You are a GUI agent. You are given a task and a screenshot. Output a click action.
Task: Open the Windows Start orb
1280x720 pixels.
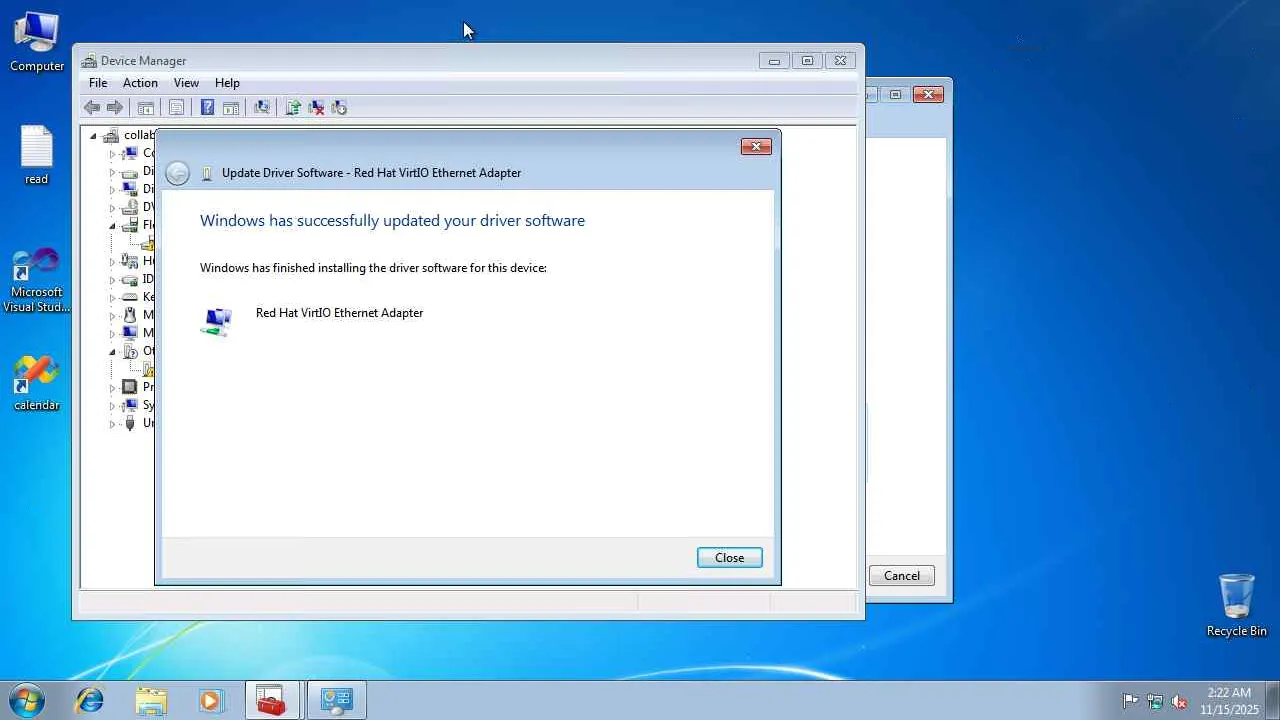(27, 700)
